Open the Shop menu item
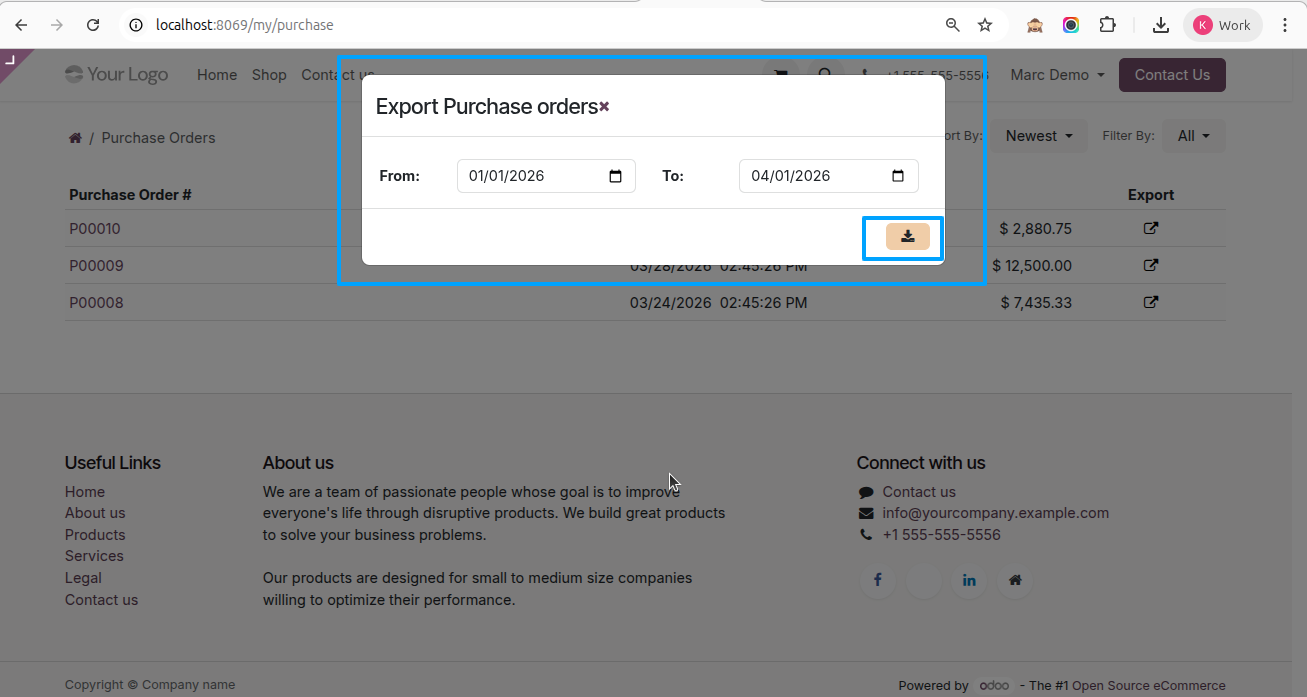This screenshot has height=697, width=1307. click(269, 75)
